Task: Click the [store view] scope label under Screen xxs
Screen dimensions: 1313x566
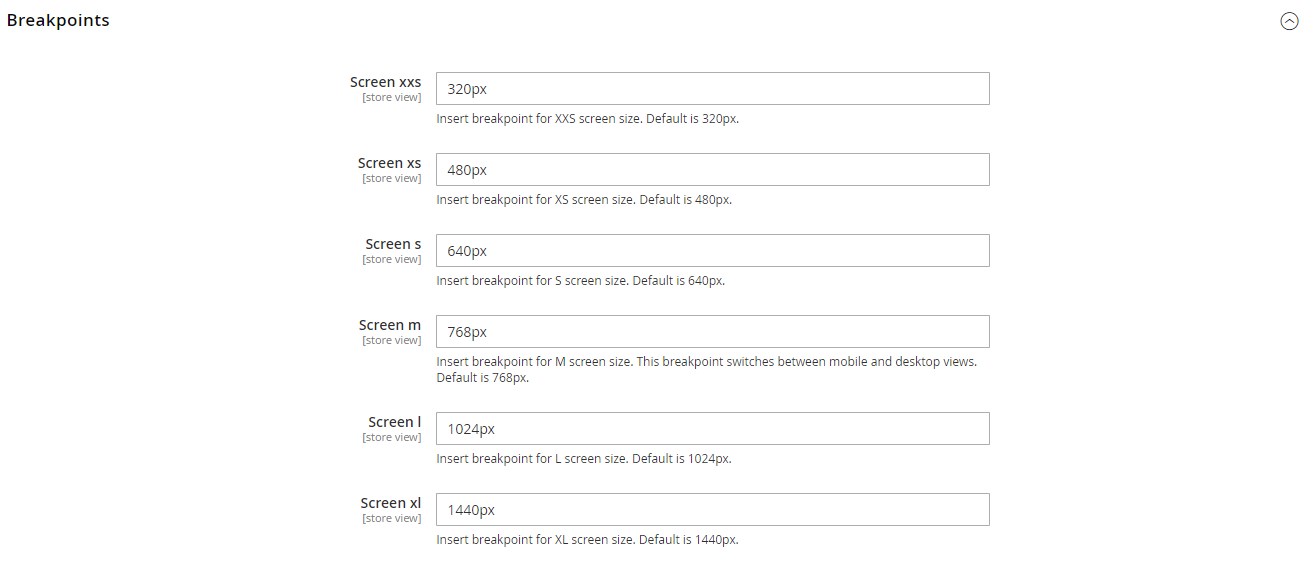Action: (x=391, y=98)
